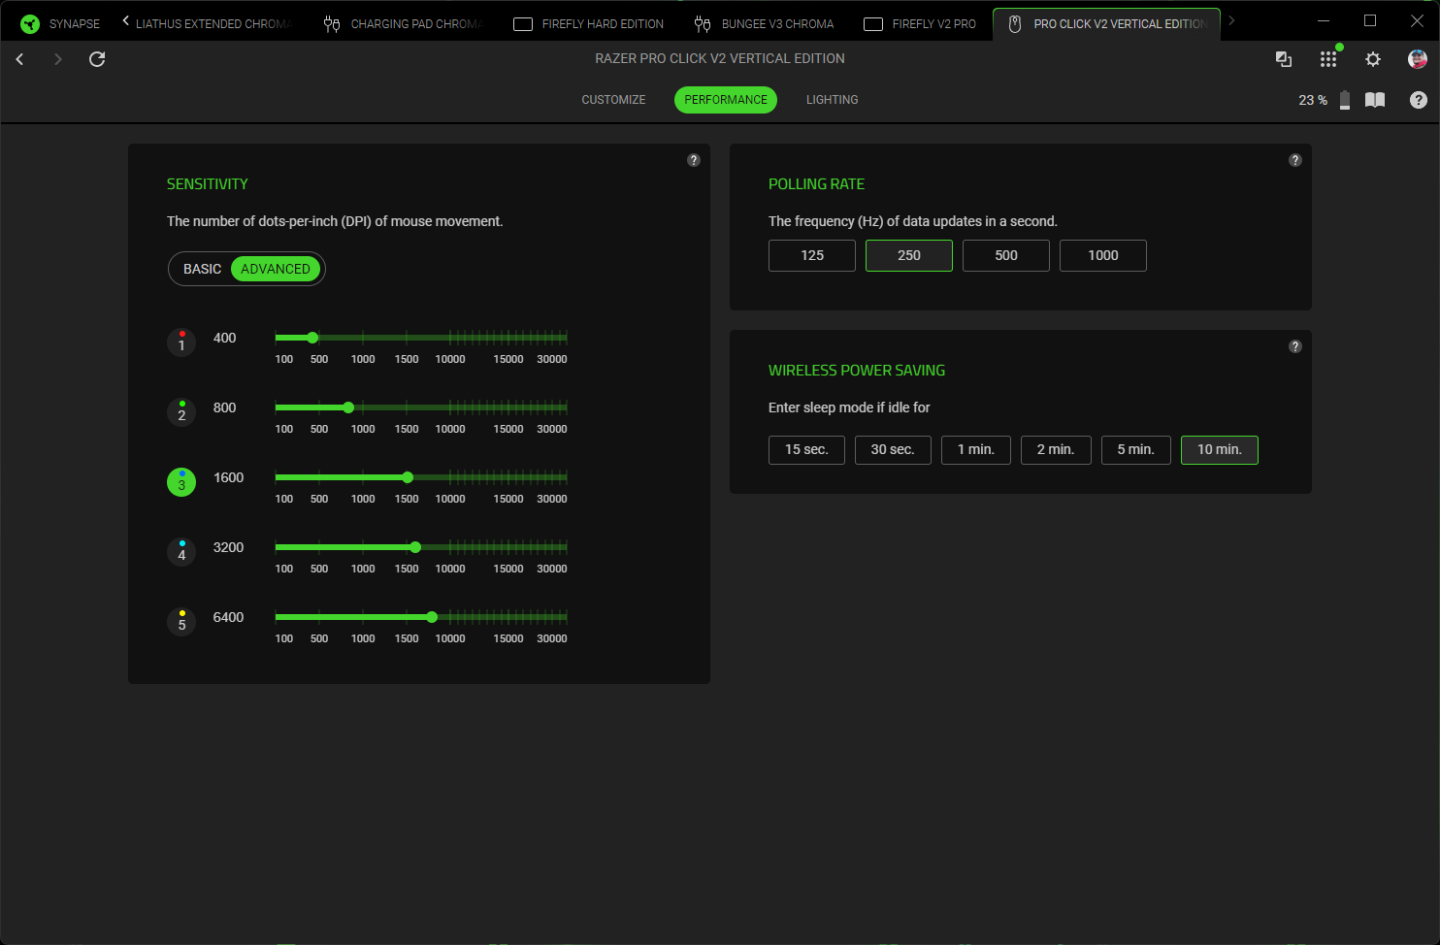
Task: Show help for Wireless Power Saving
Action: tap(1295, 346)
